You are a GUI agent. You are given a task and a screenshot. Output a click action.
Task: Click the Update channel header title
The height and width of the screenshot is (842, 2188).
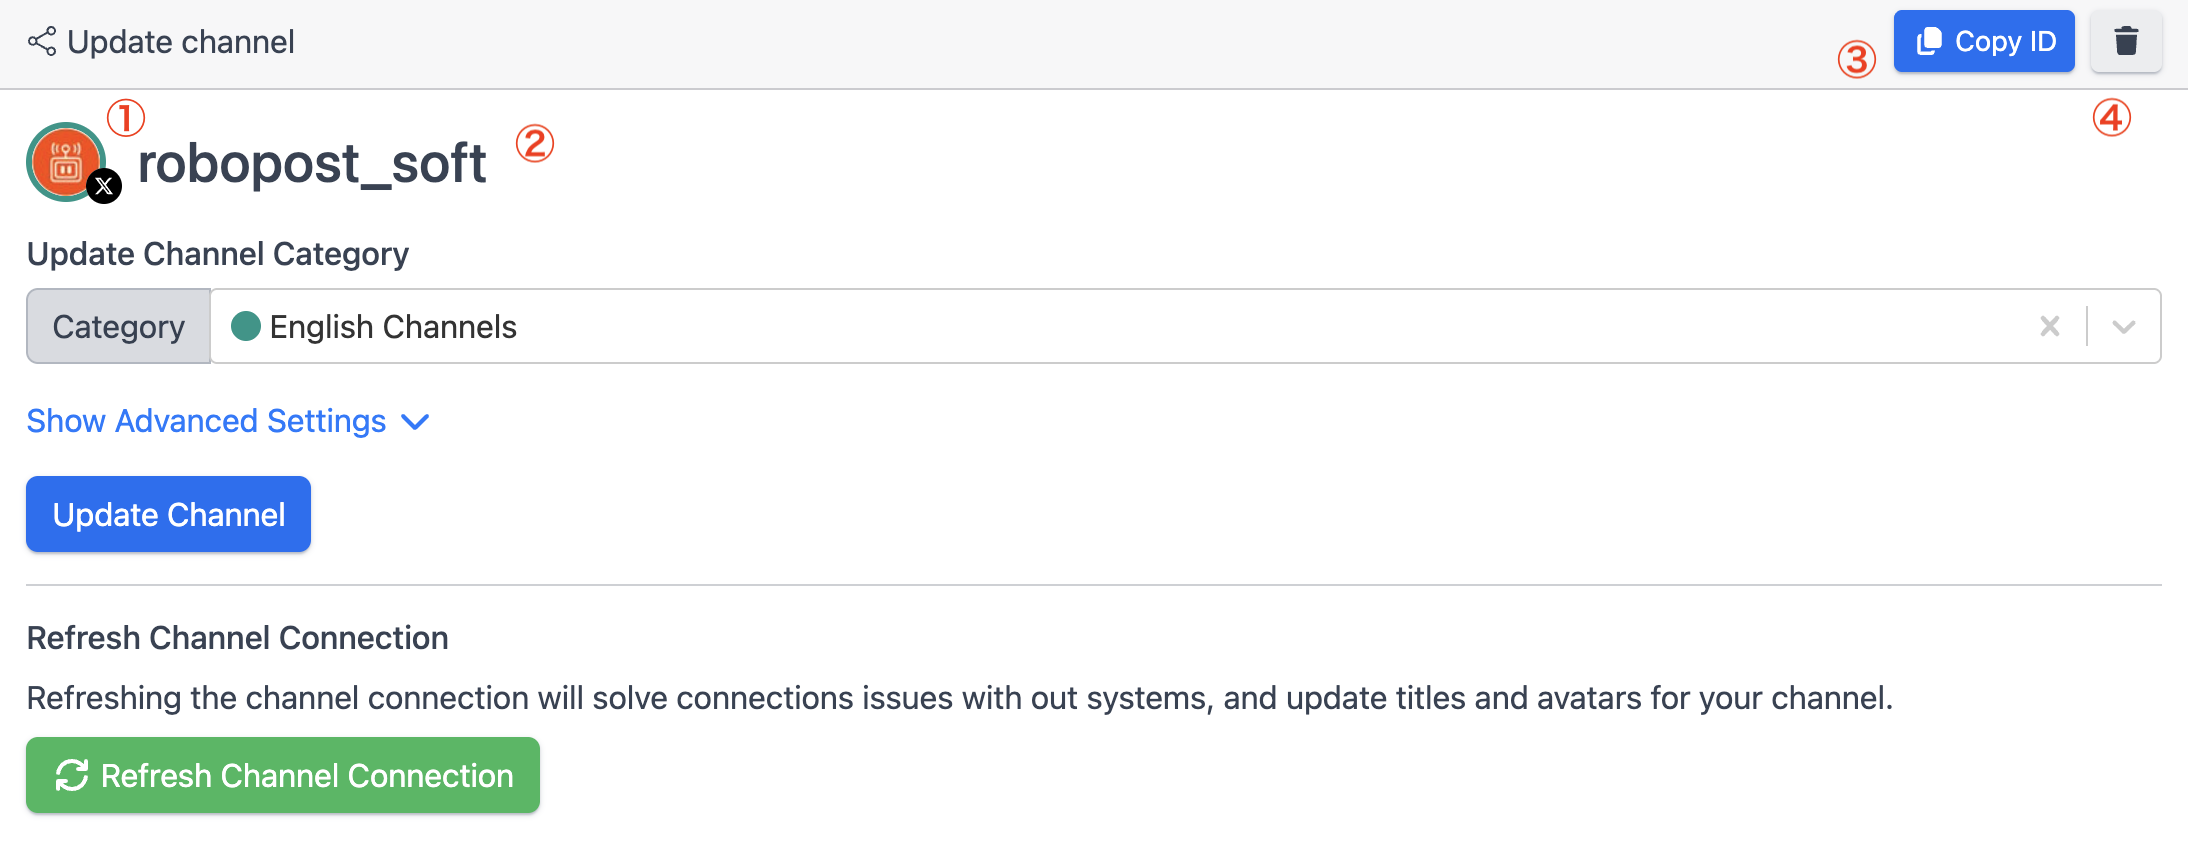[180, 42]
